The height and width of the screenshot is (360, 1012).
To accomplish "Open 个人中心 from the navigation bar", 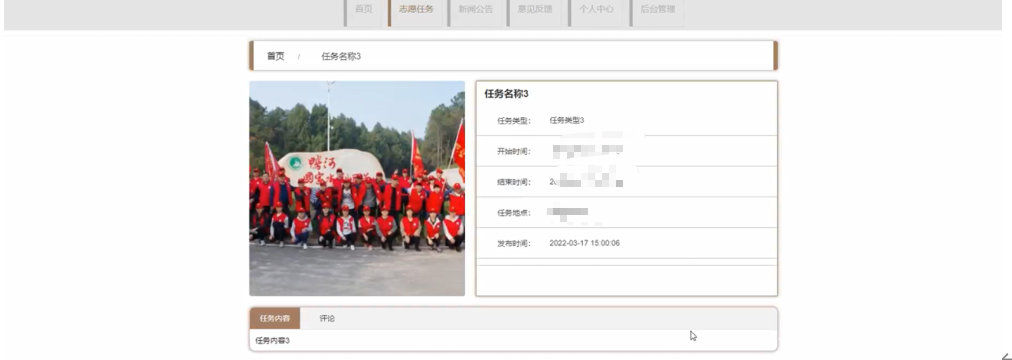I will (596, 10).
